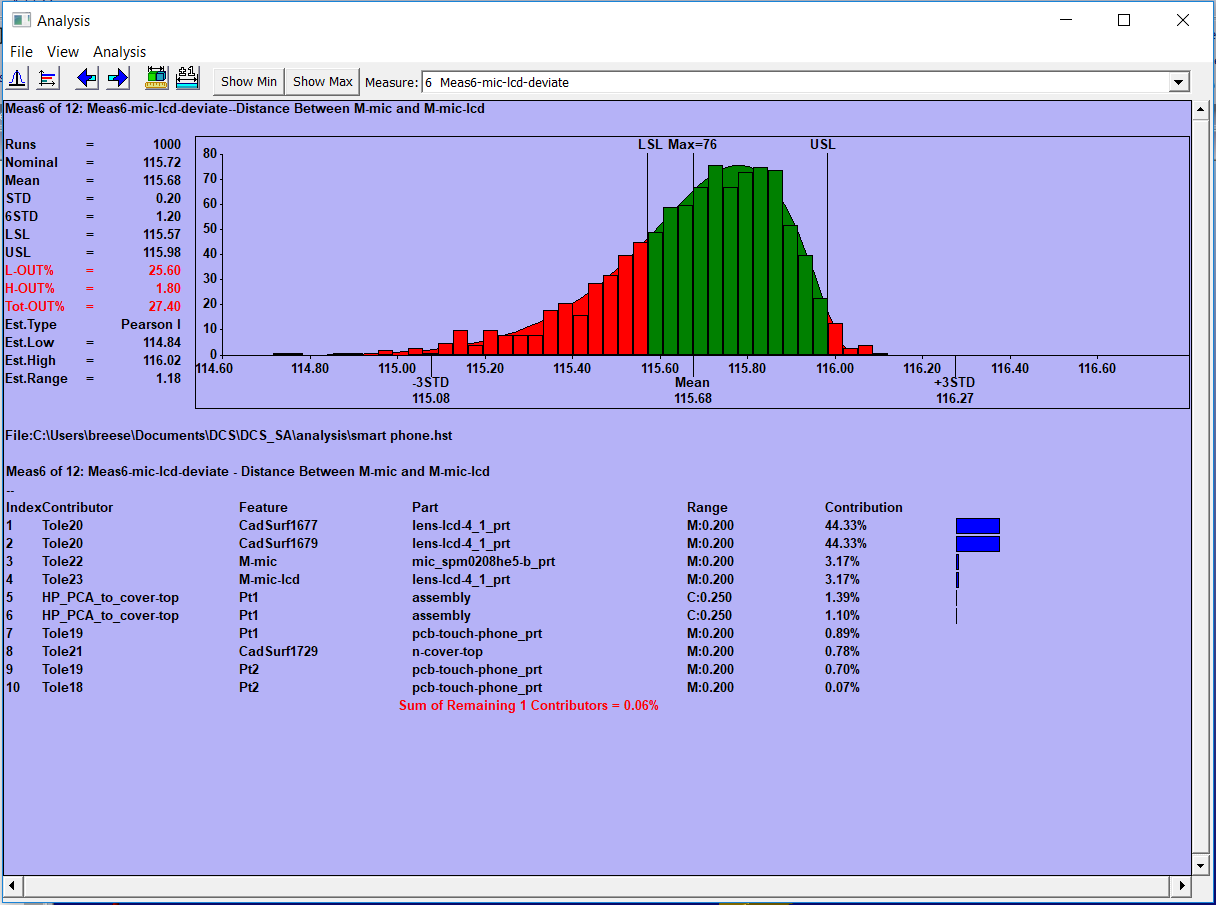Viewport: 1216px width, 905px height.
Task: Open the File menu
Action: coord(20,51)
